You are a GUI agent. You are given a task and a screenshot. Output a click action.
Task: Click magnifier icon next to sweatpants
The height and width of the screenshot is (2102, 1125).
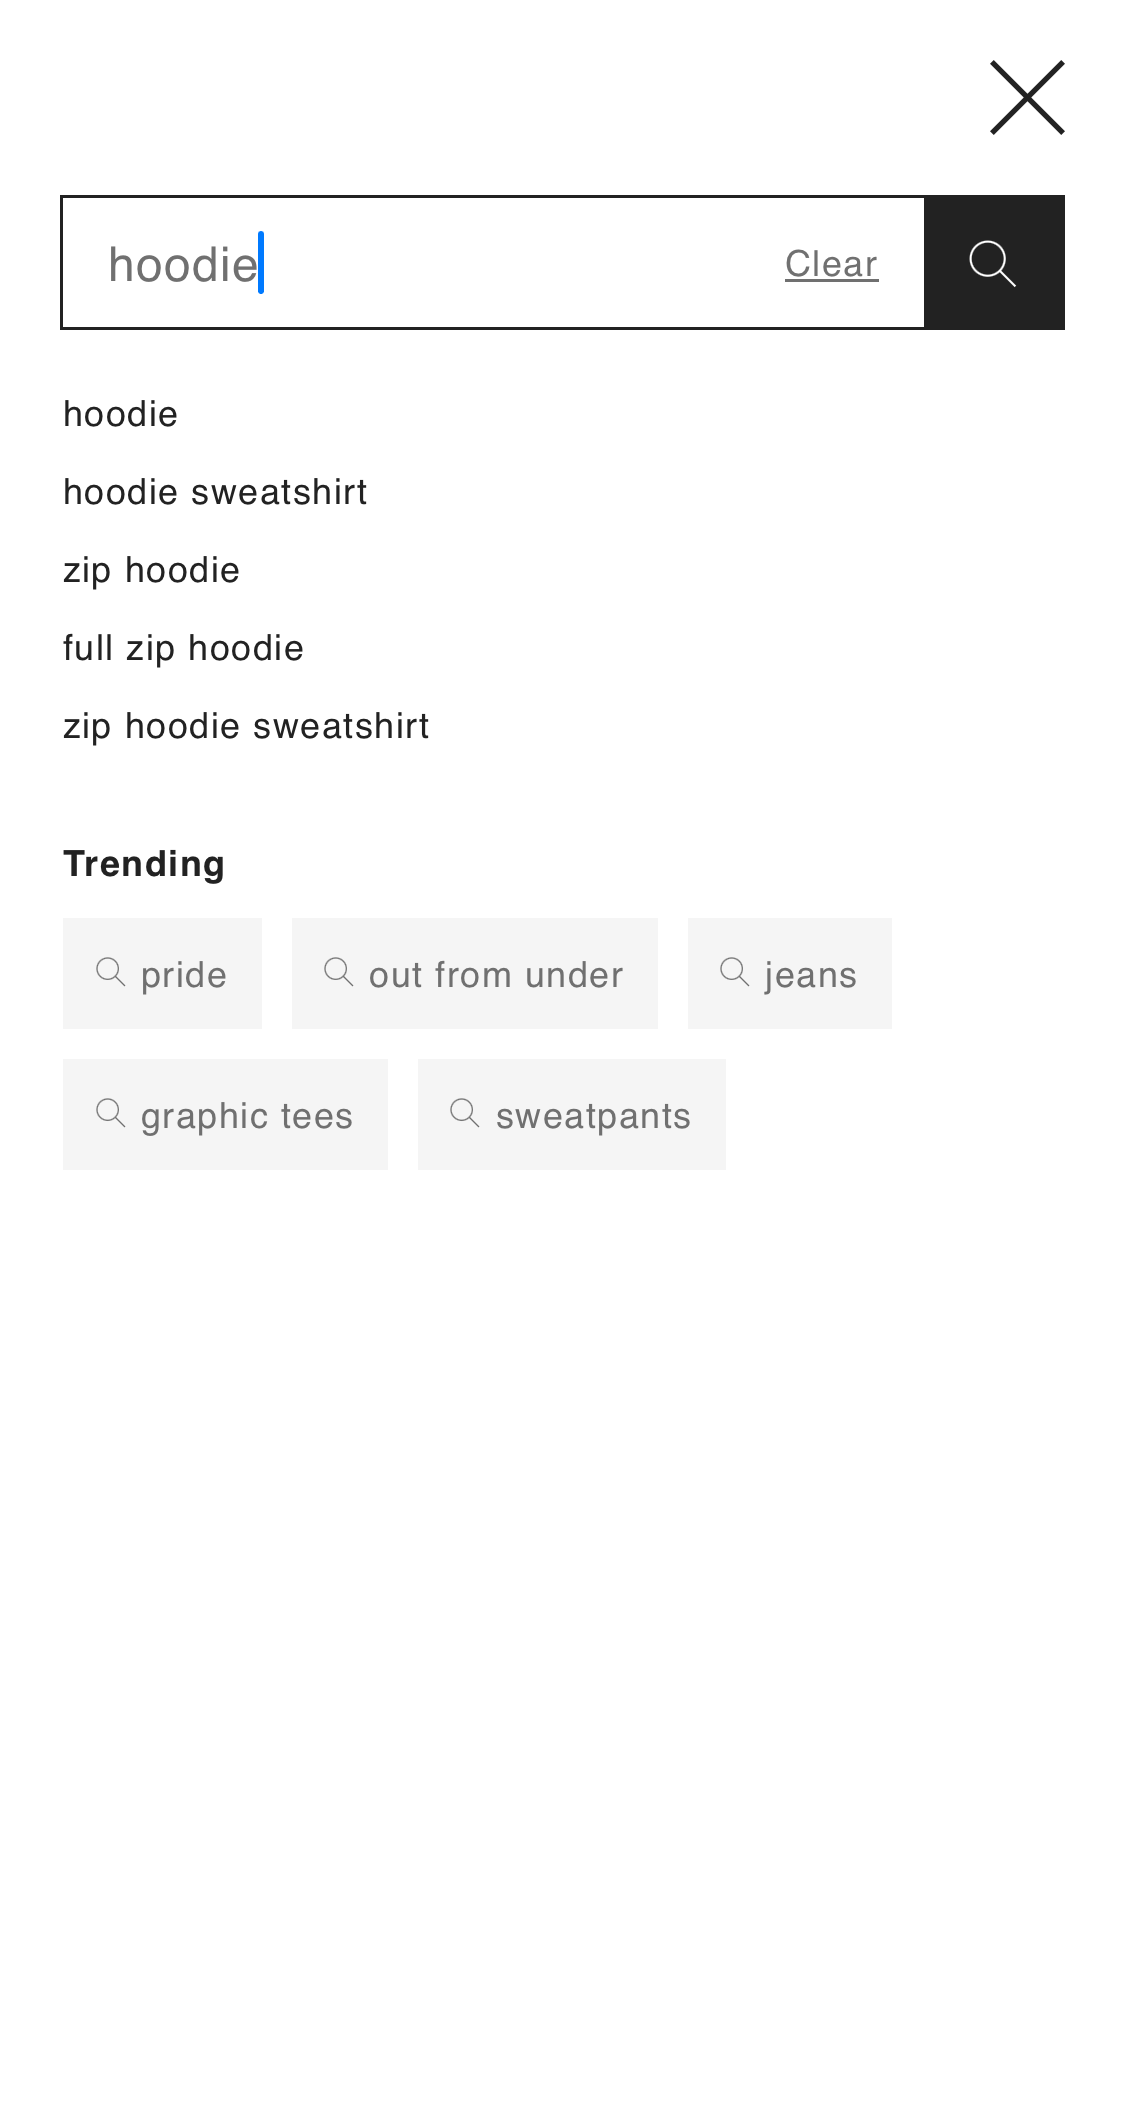pos(465,1113)
